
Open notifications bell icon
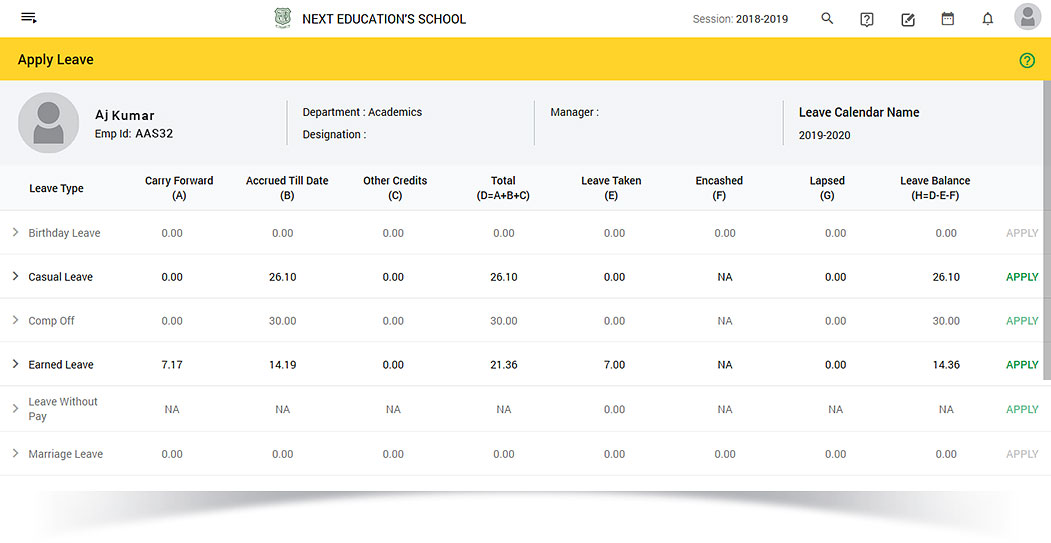[x=988, y=18]
